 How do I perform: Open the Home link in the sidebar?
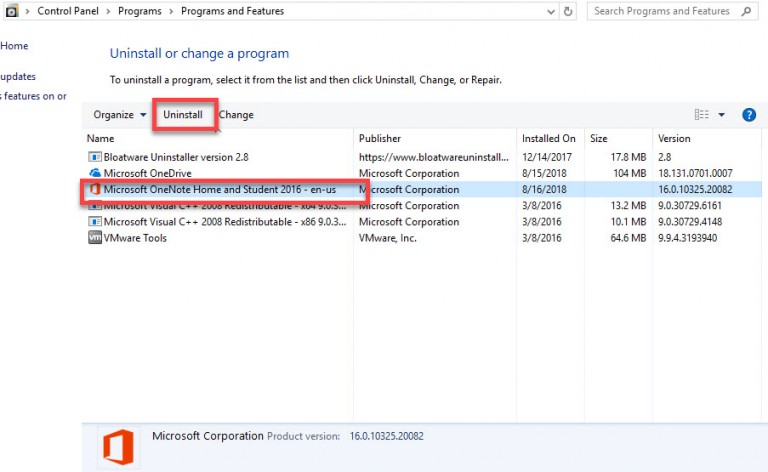pos(14,46)
